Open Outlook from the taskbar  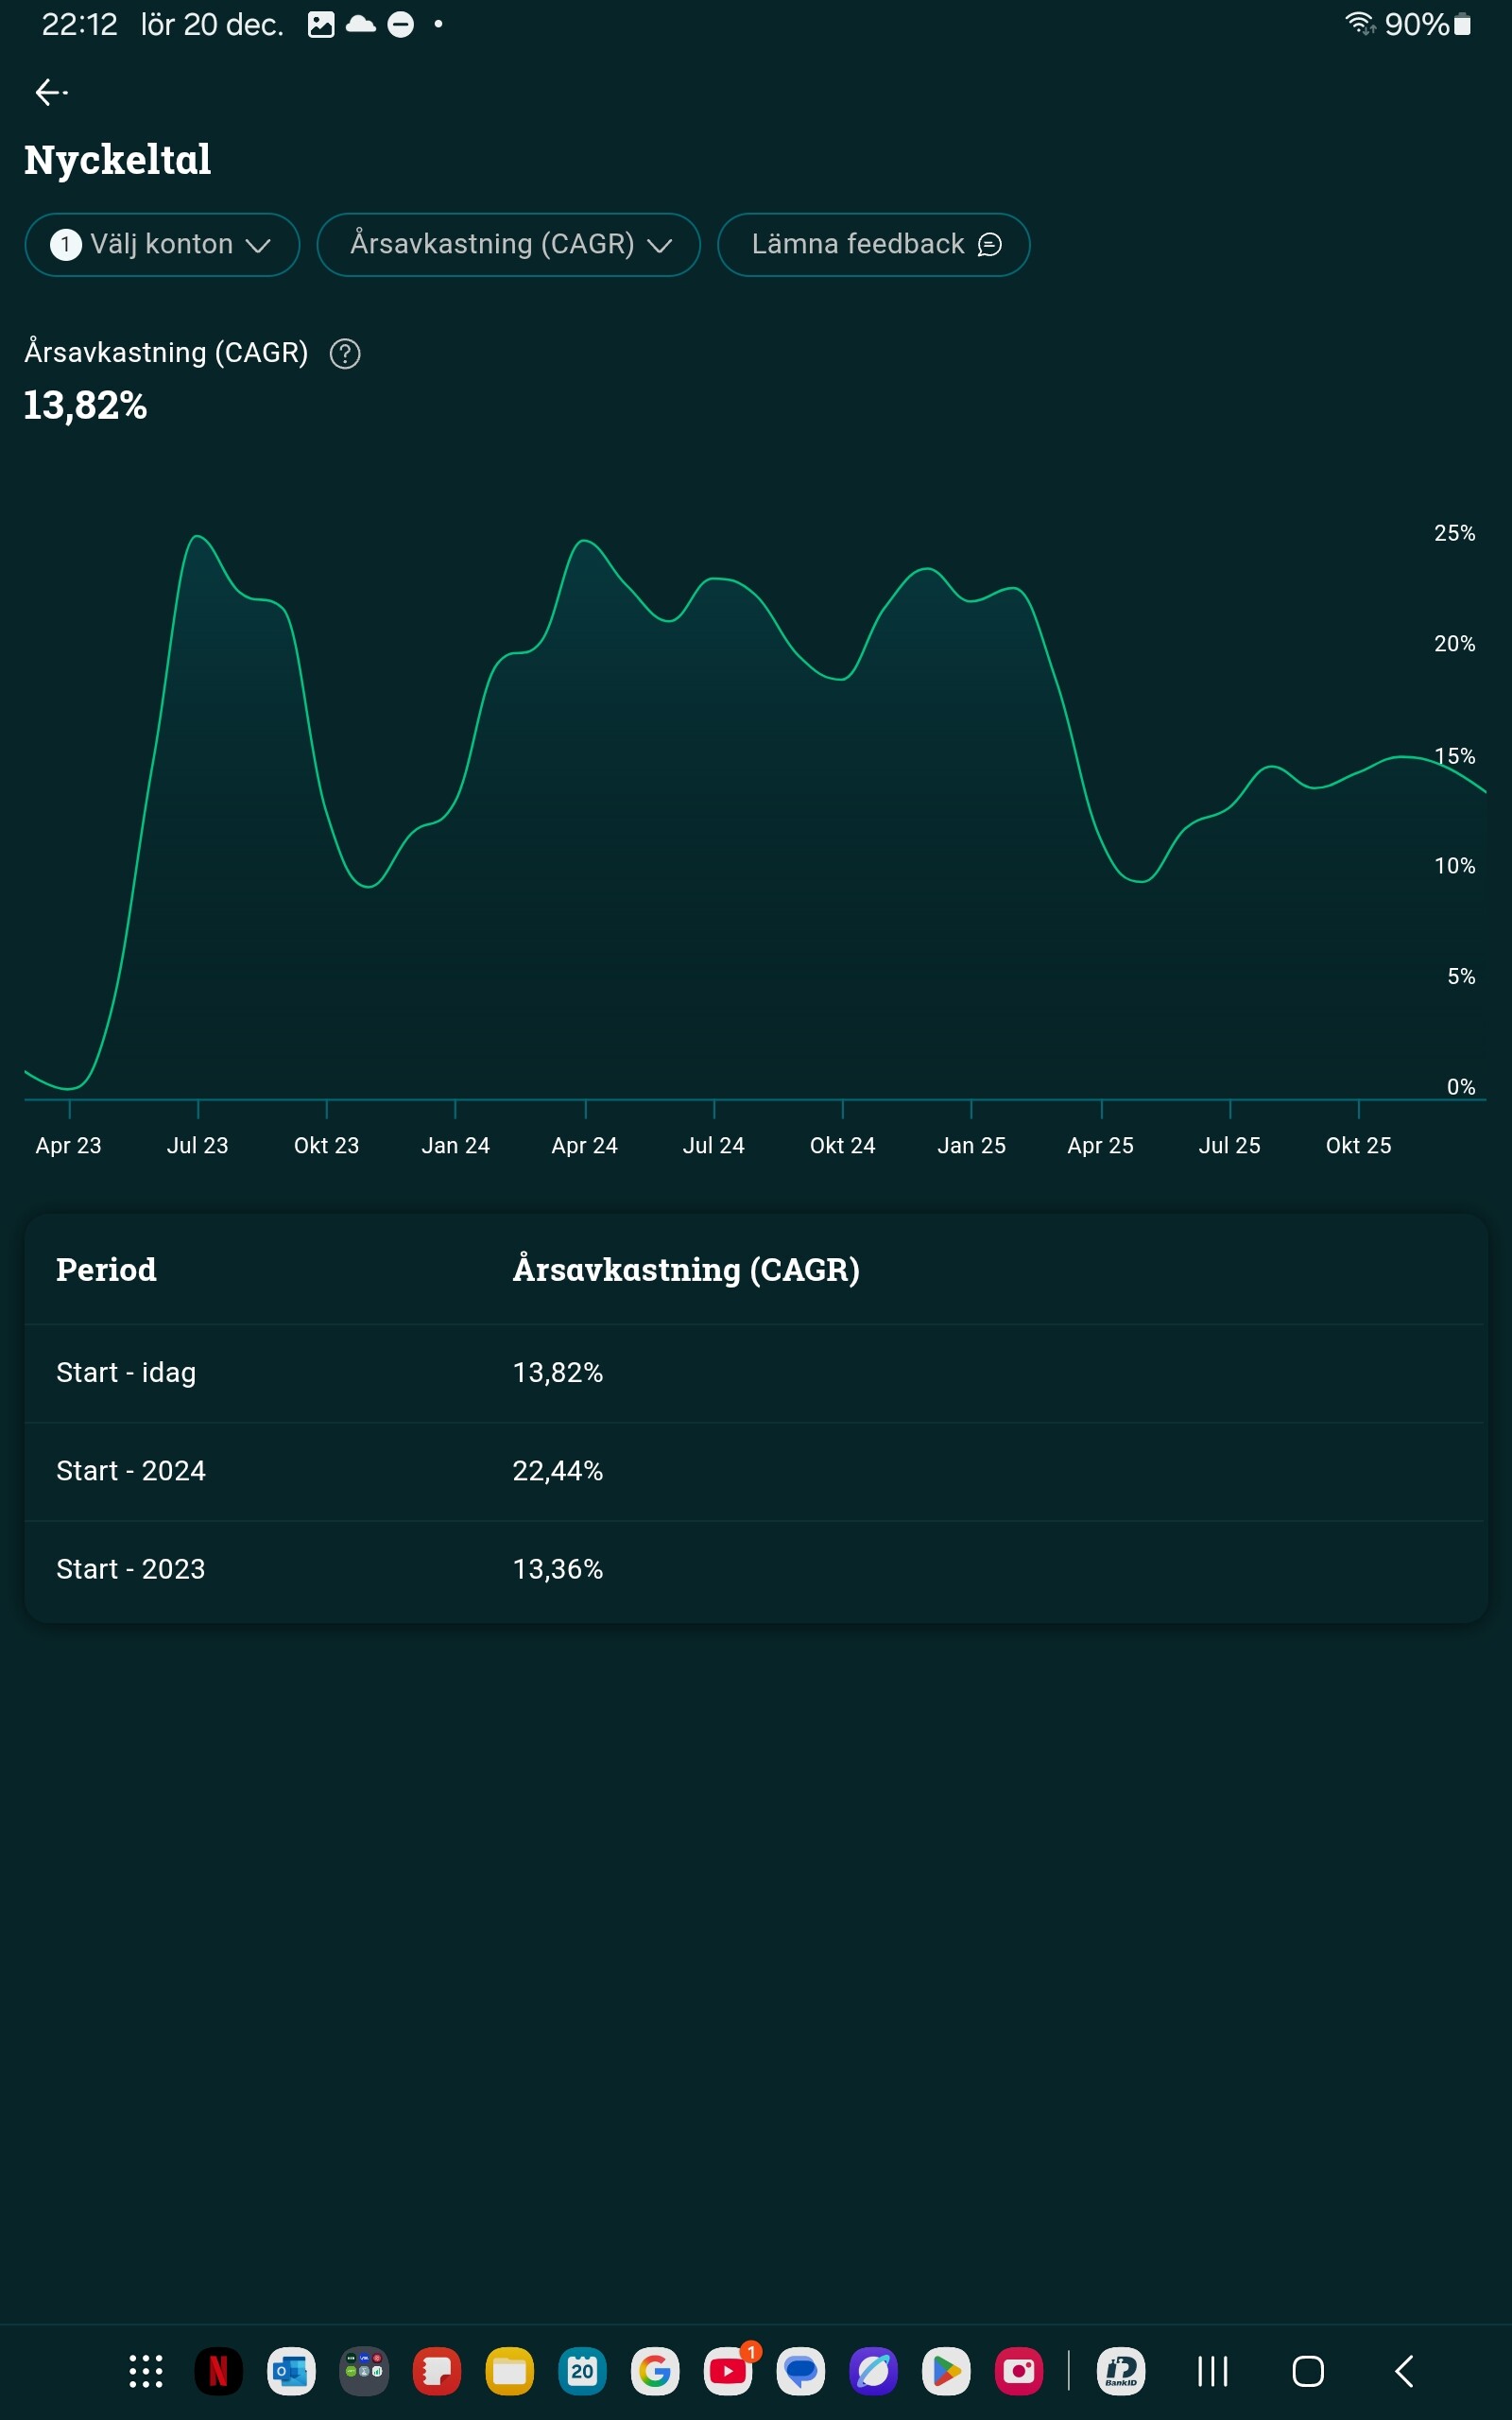[x=291, y=2371]
